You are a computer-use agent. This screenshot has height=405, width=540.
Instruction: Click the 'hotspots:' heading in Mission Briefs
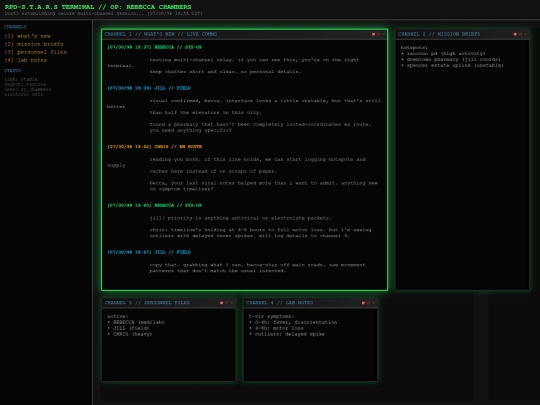coord(414,48)
